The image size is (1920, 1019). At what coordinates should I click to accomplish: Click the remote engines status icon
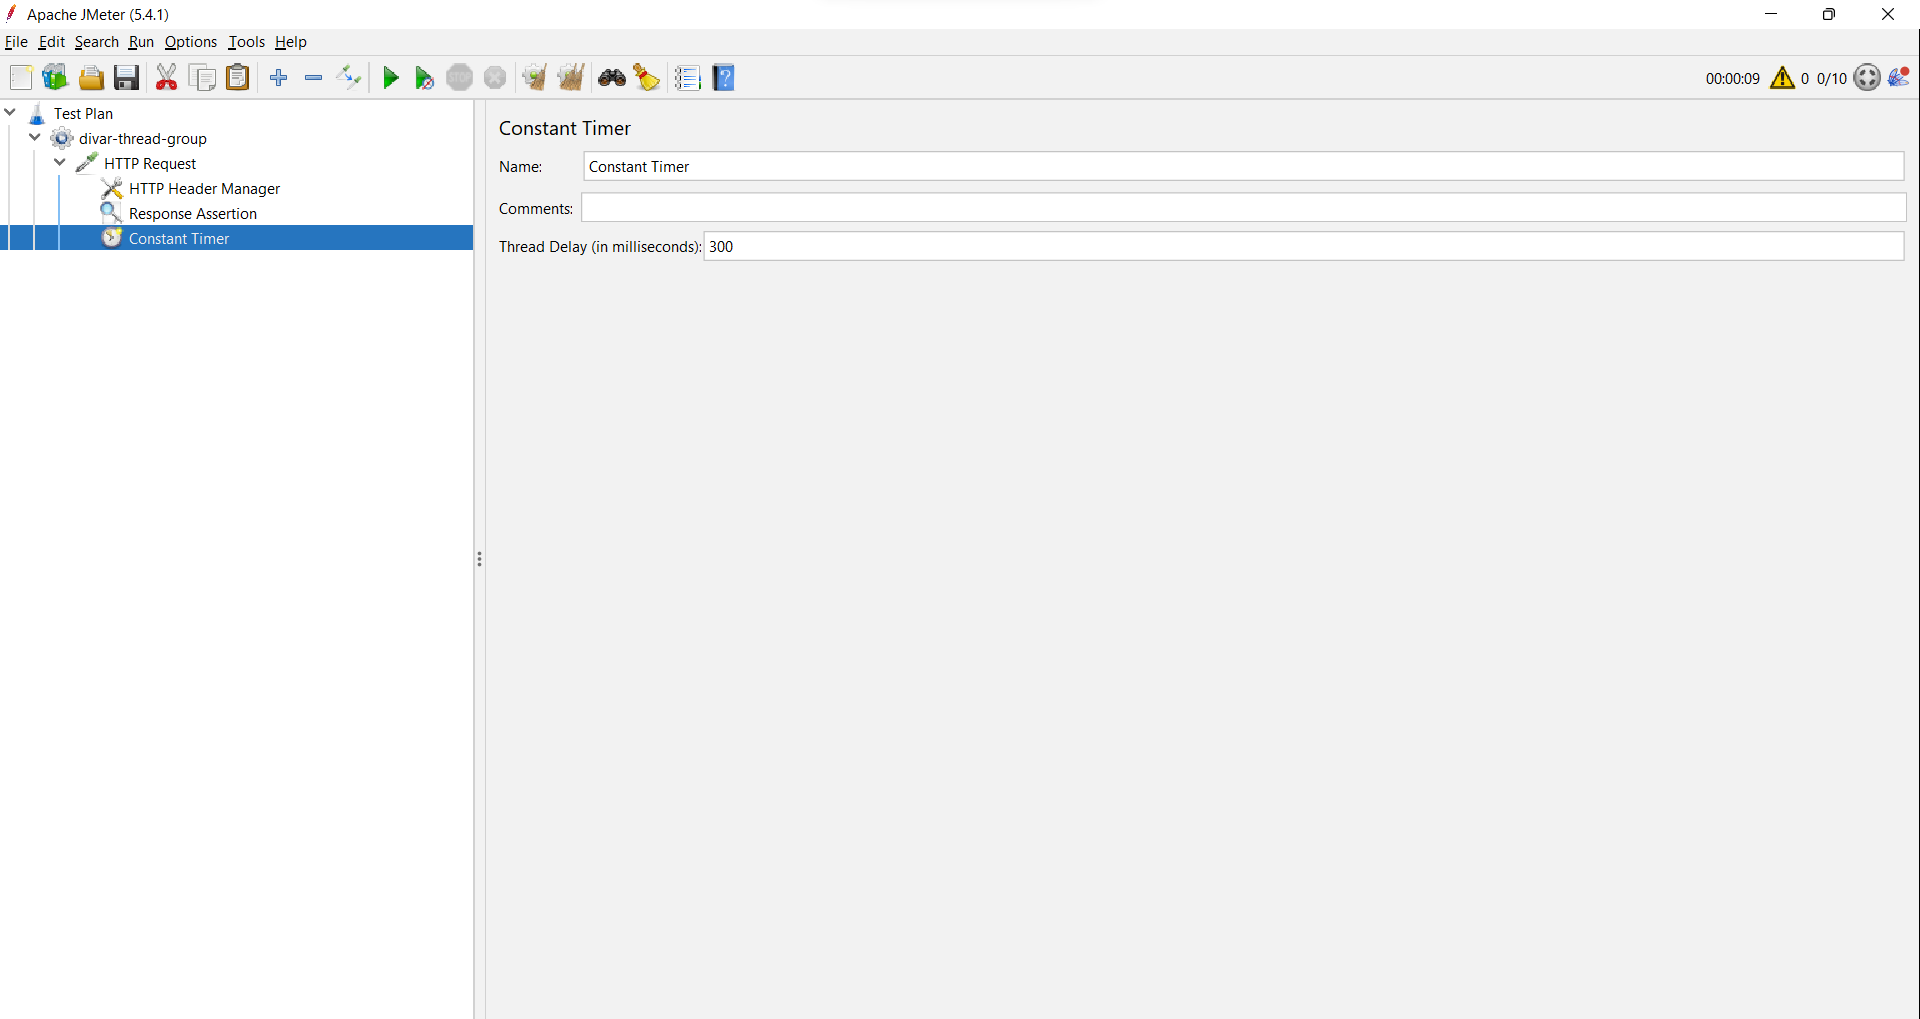click(1867, 78)
